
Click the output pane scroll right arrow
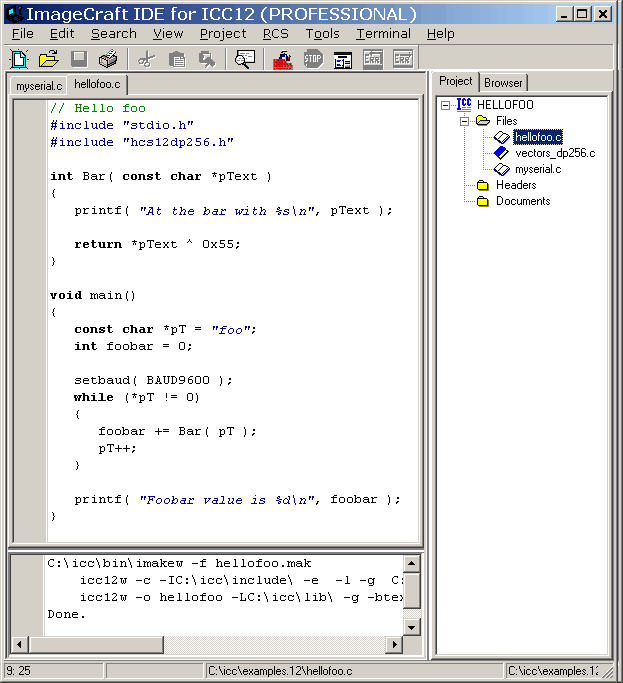coord(395,644)
